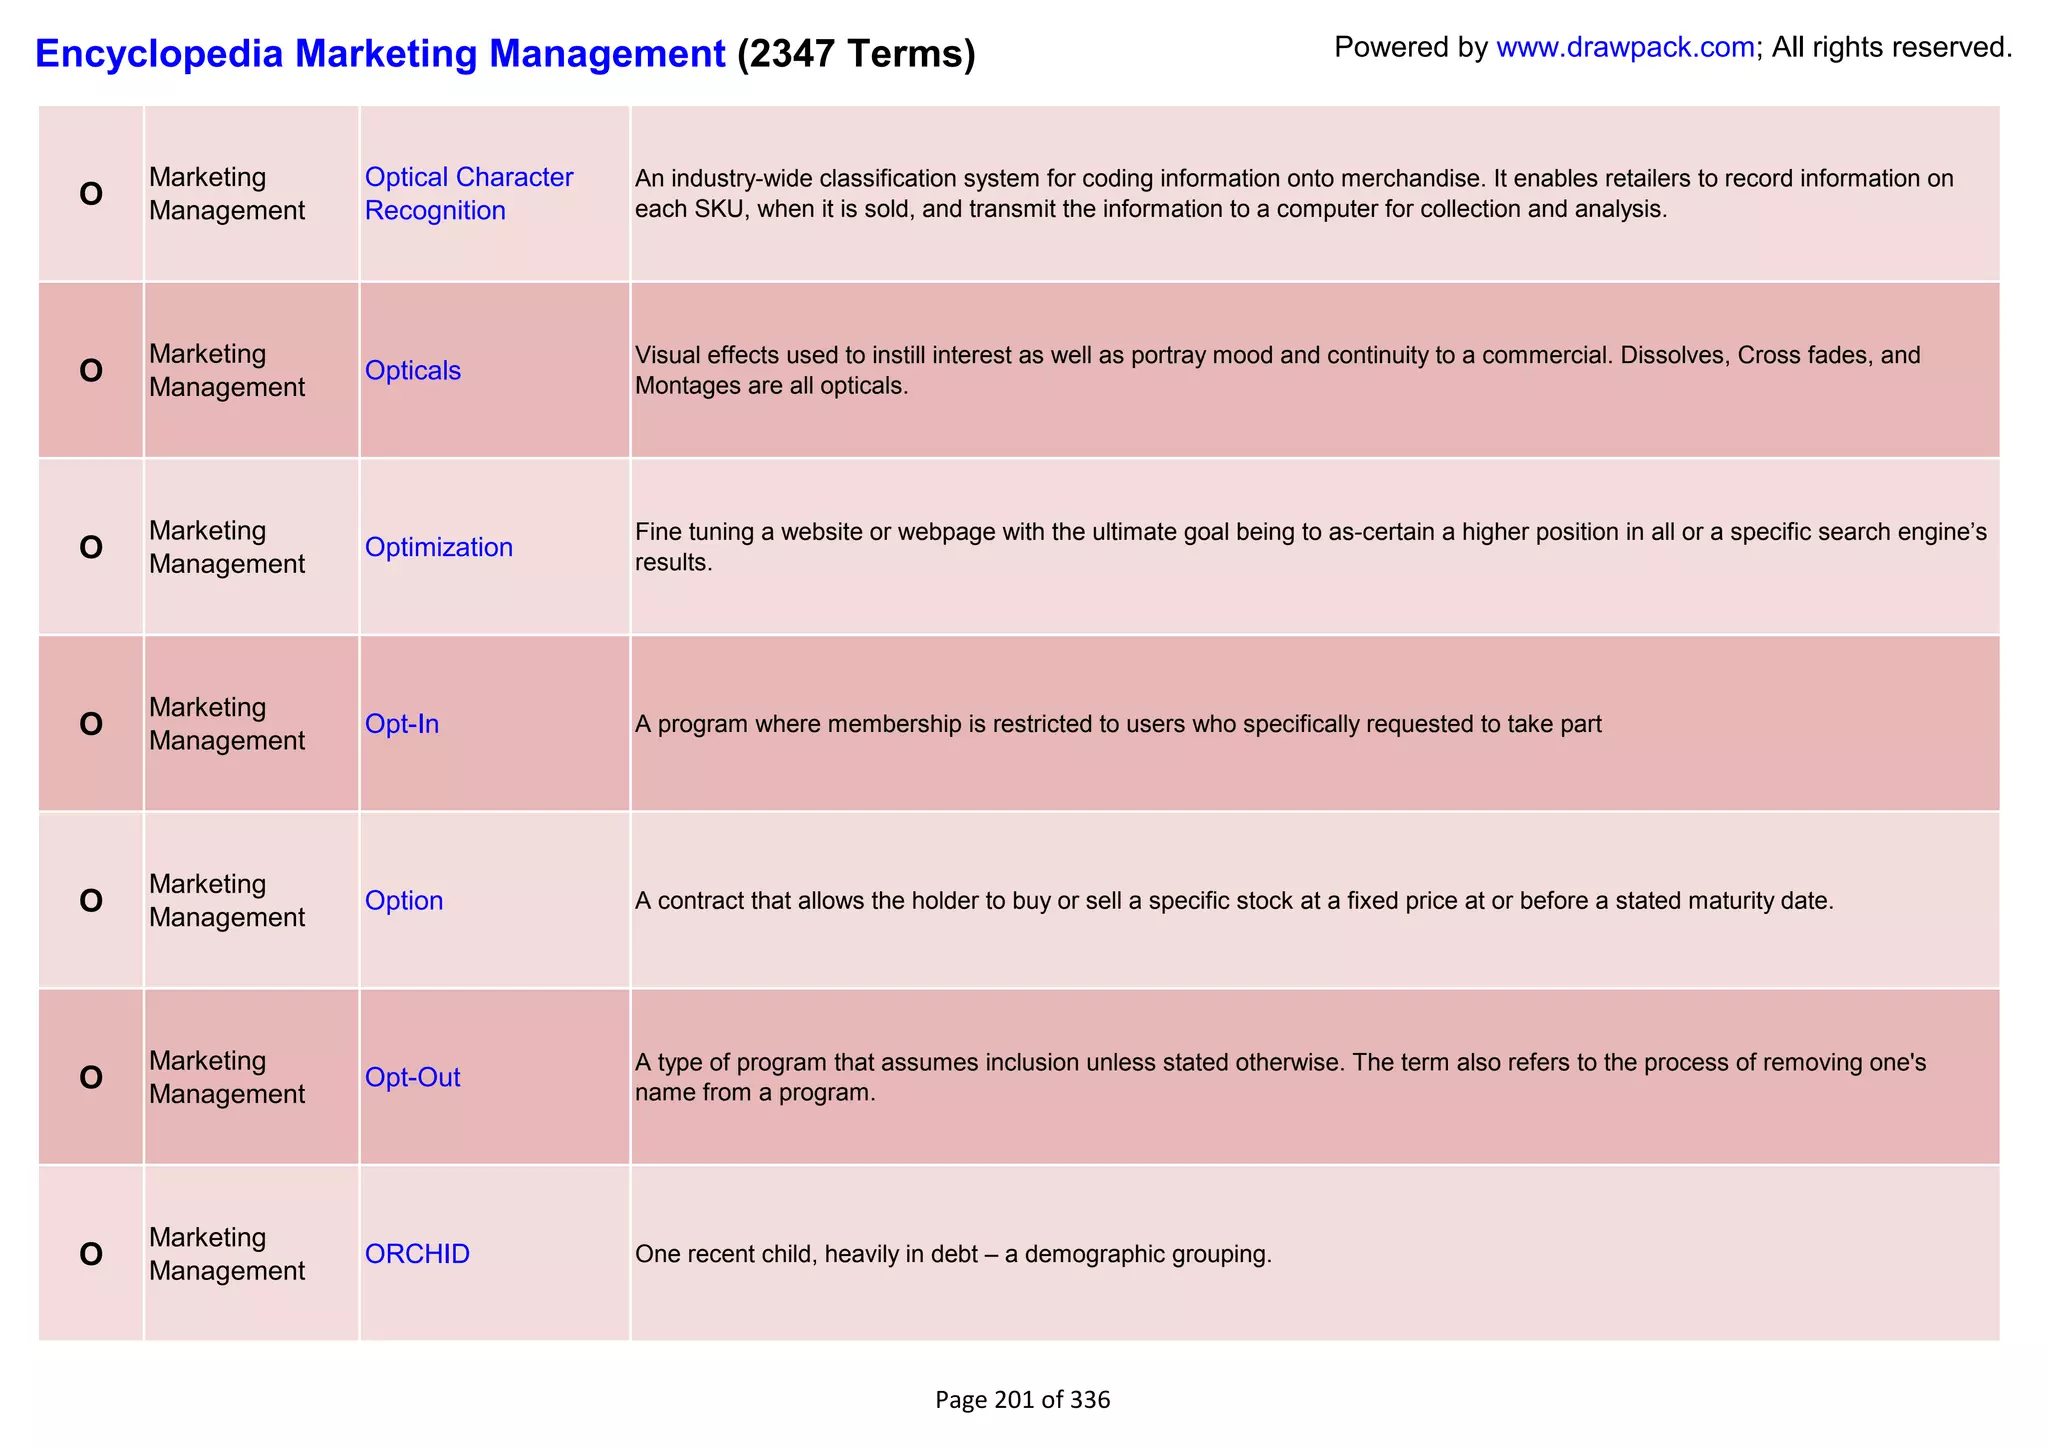This screenshot has width=2048, height=1449.
Task: Click the Opt-In definition about membership
Action: tap(1118, 724)
